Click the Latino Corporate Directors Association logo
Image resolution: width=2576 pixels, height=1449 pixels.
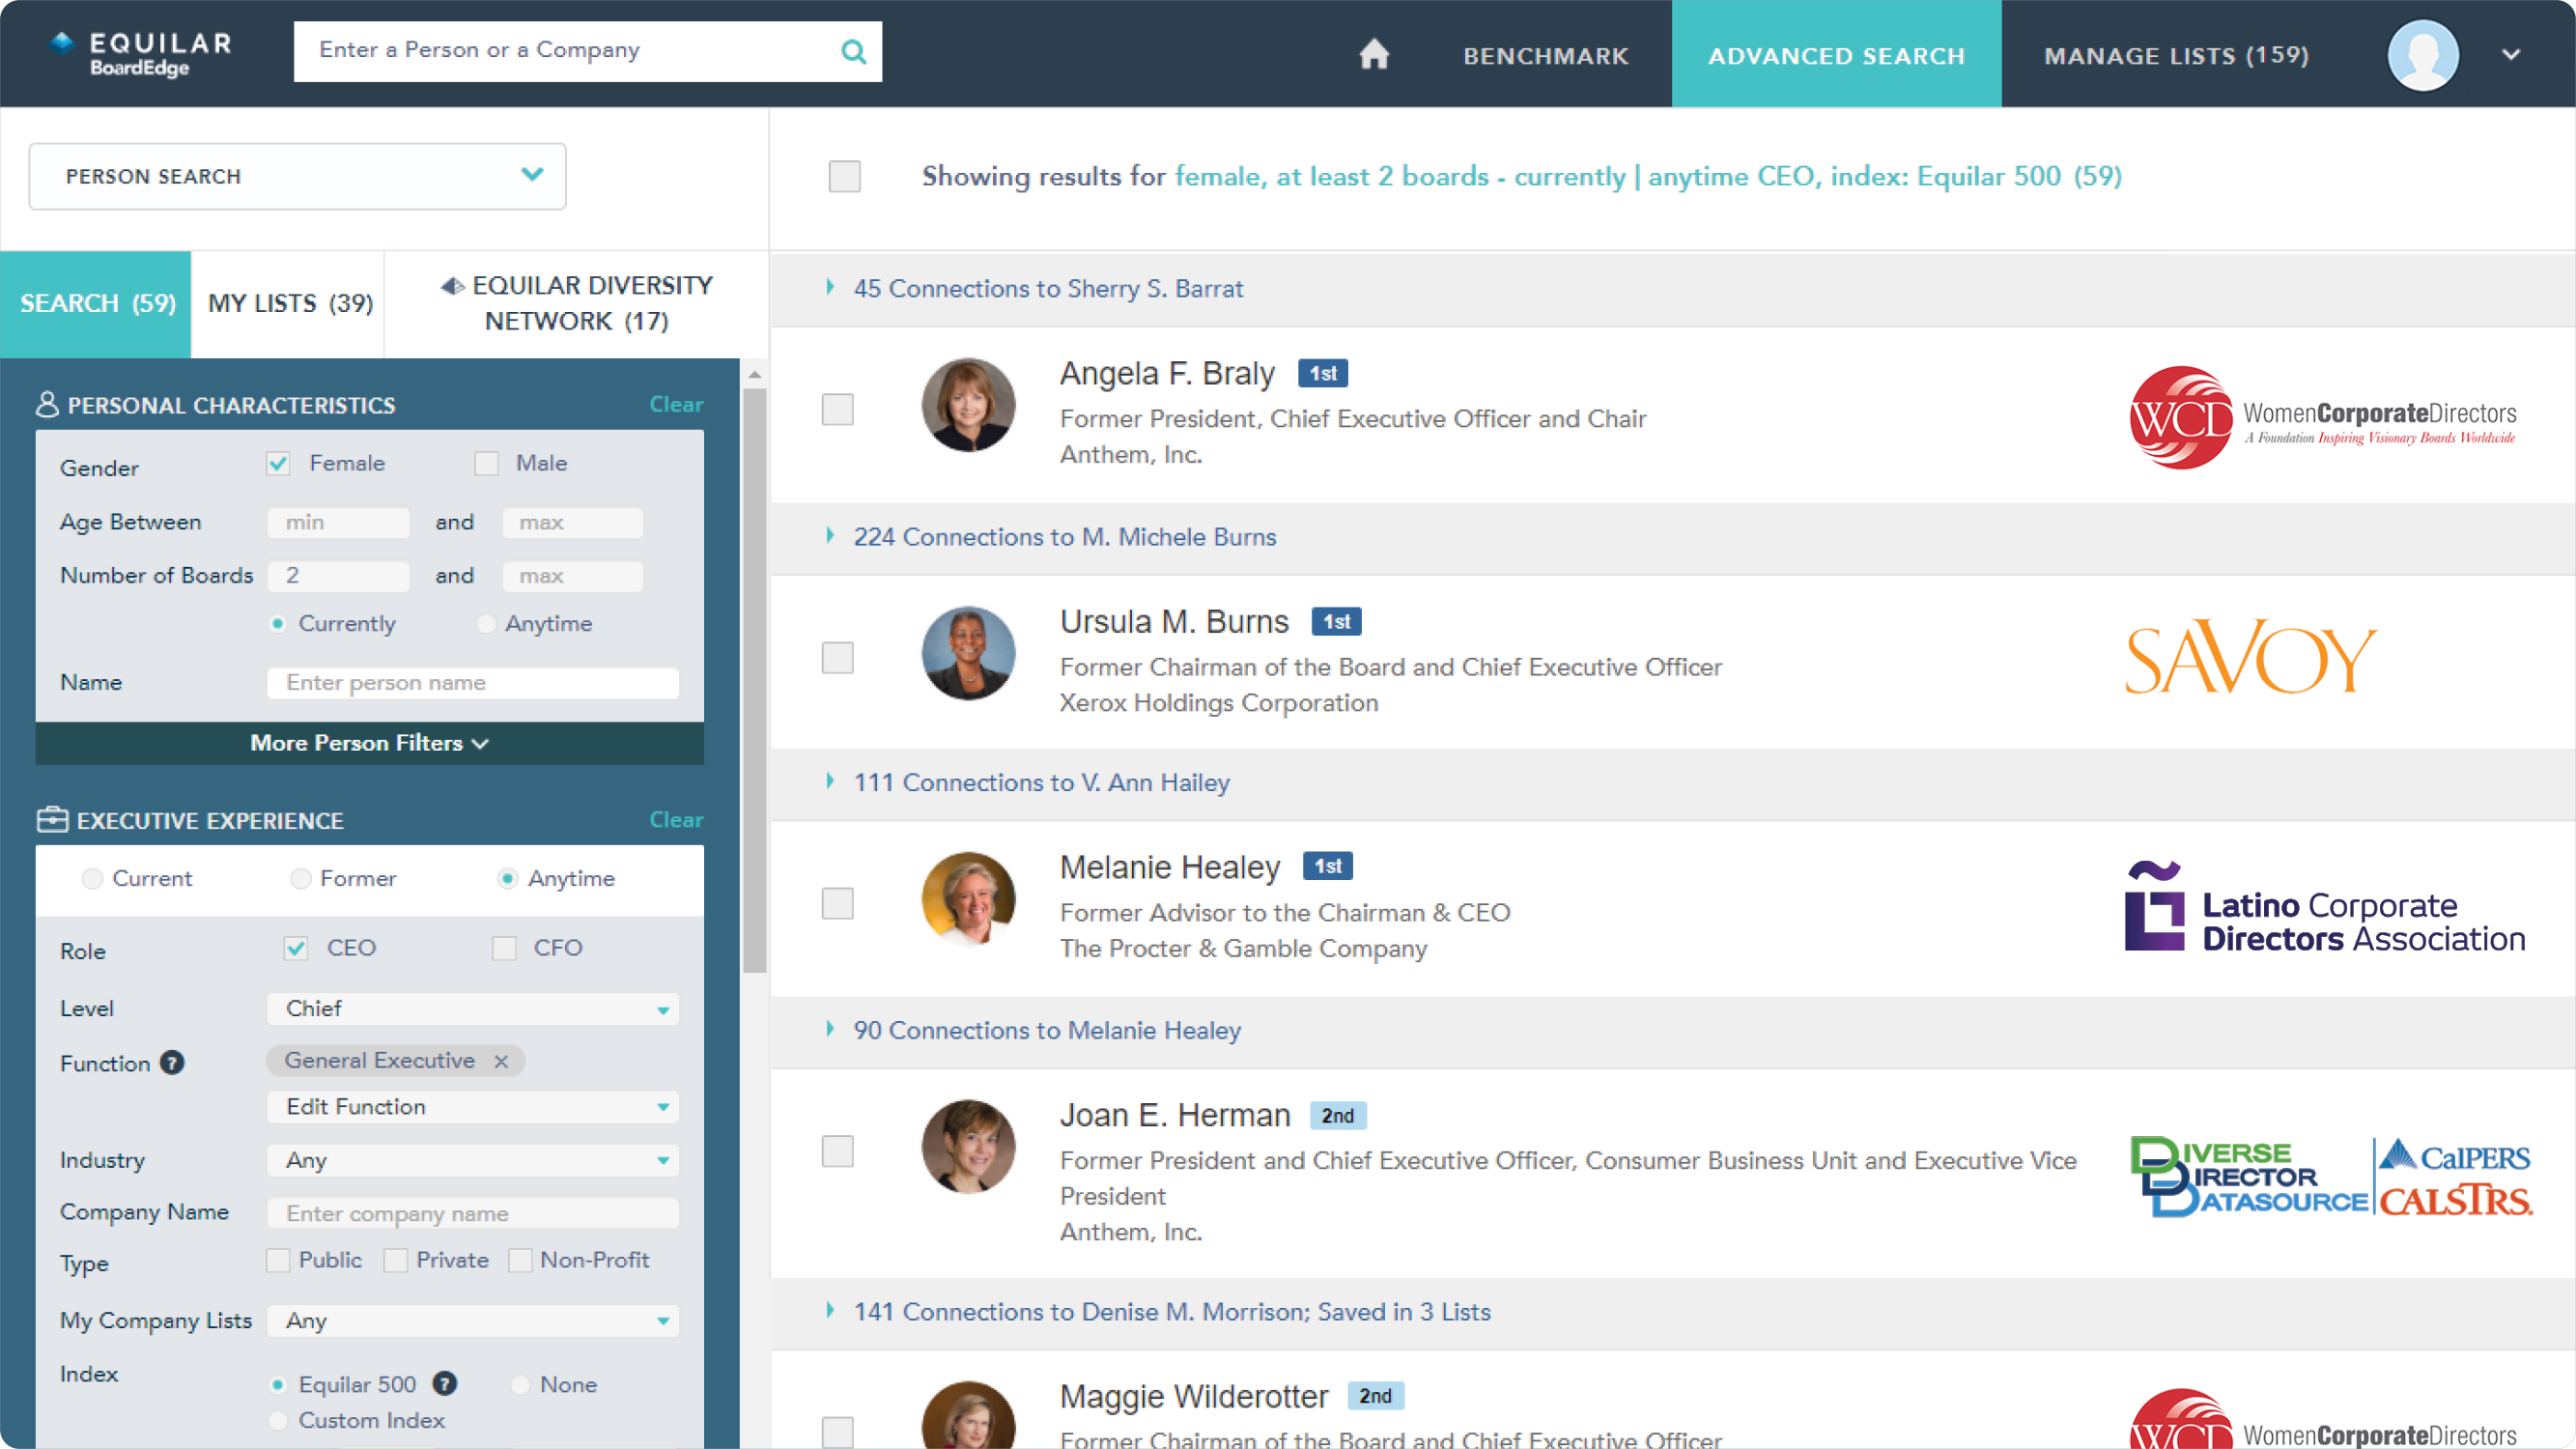(2324, 907)
